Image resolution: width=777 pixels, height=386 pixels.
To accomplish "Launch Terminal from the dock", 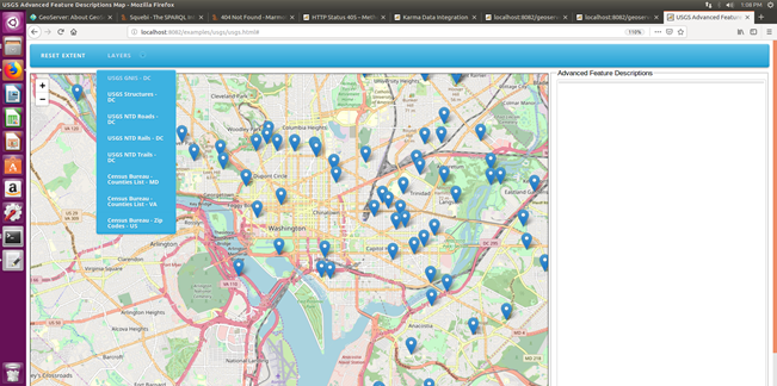I will point(12,237).
